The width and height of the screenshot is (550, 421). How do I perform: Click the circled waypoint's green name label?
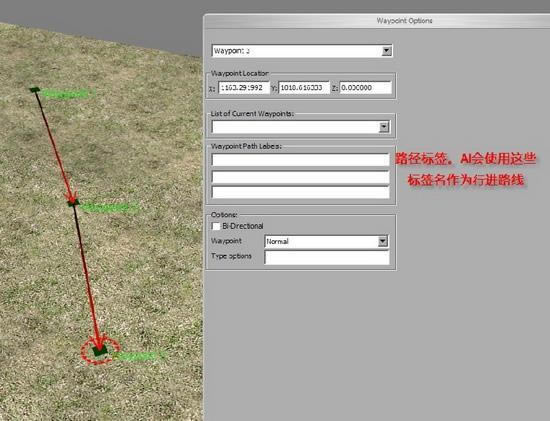[x=138, y=356]
